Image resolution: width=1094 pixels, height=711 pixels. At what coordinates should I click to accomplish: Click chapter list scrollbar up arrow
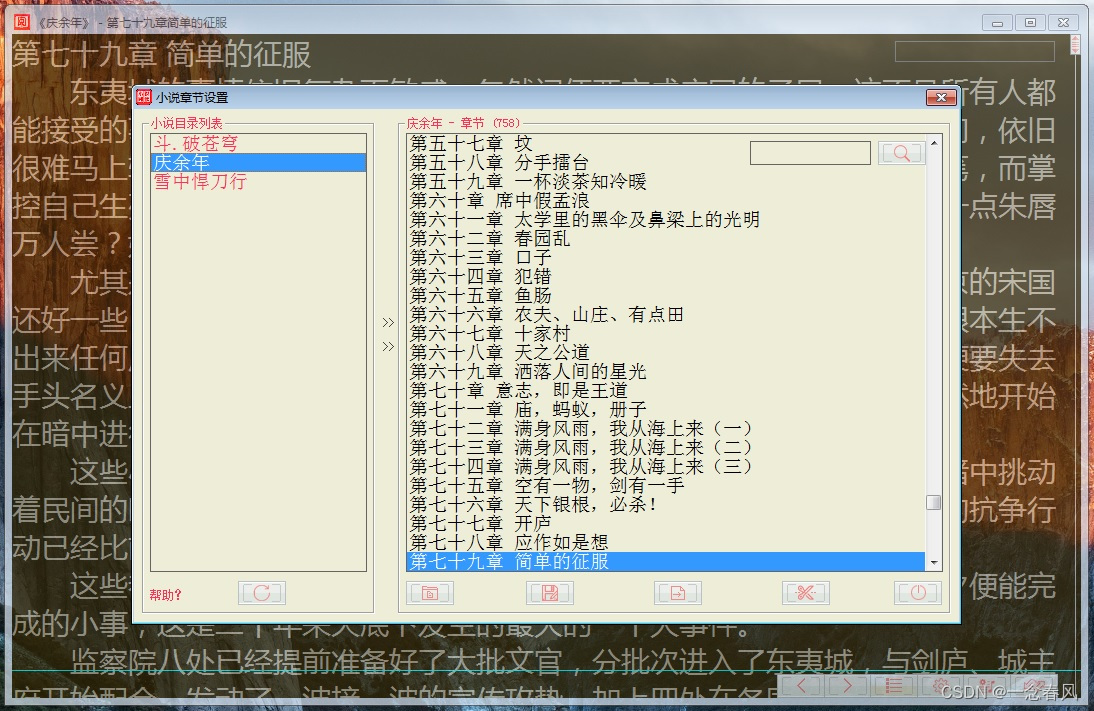tap(934, 143)
